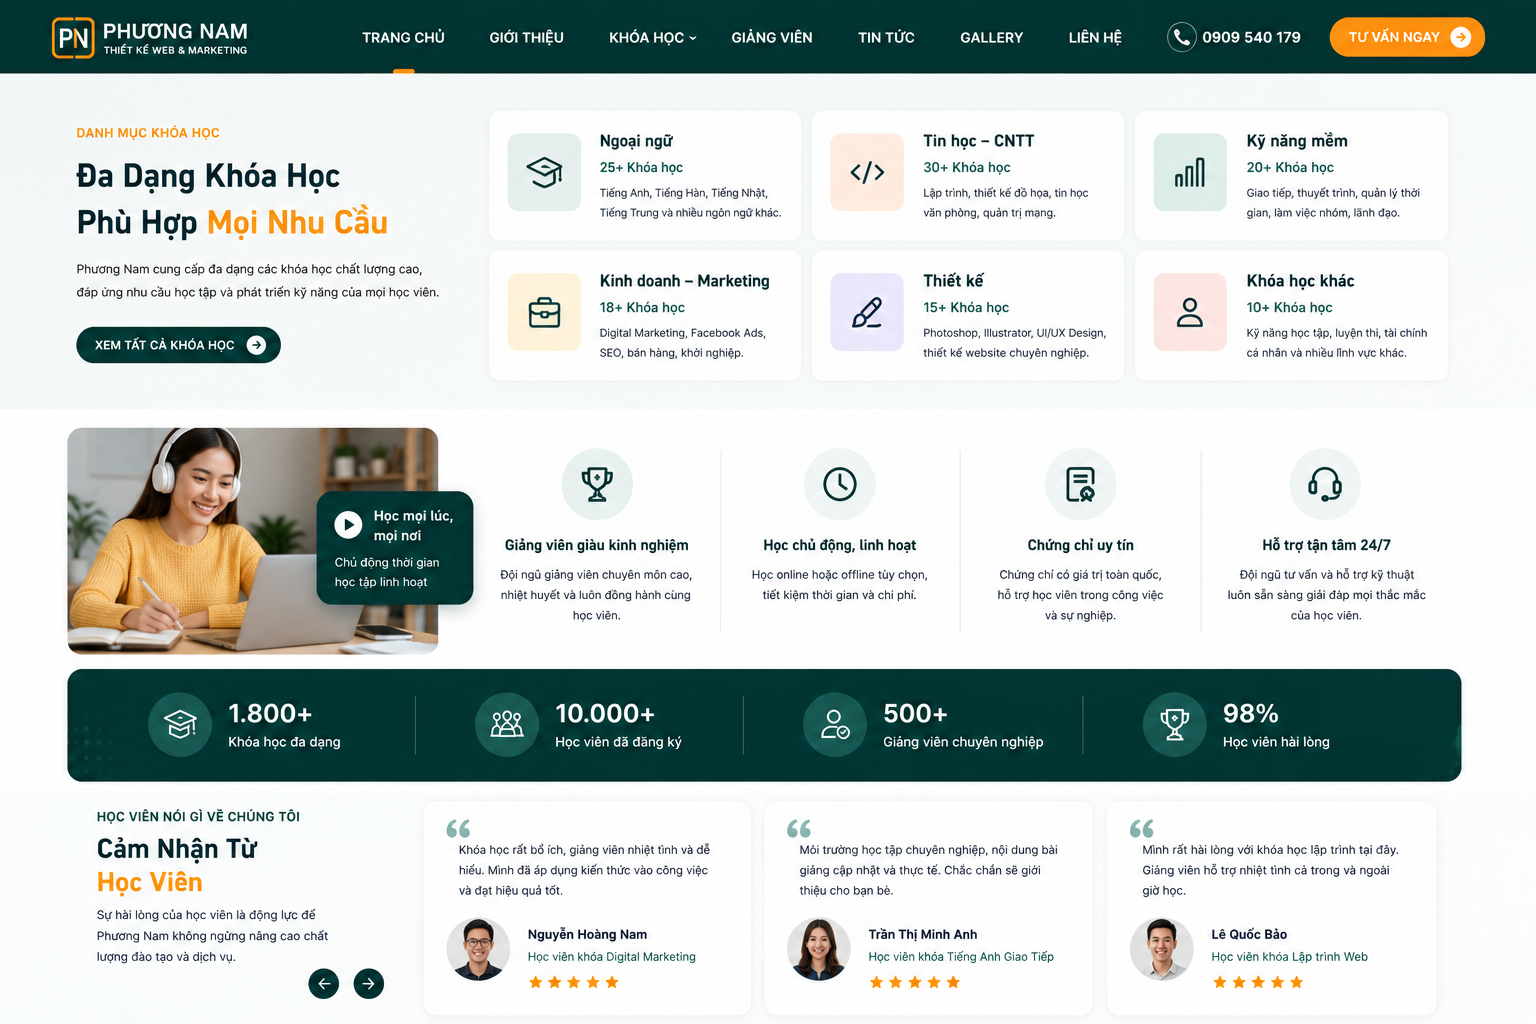Open the Giảng viên menu item
Viewport: 1536px width, 1024px height.
tap(772, 38)
